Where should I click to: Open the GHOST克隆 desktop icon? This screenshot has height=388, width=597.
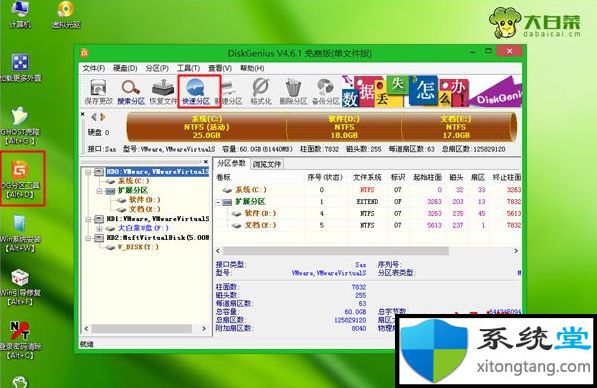click(19, 126)
